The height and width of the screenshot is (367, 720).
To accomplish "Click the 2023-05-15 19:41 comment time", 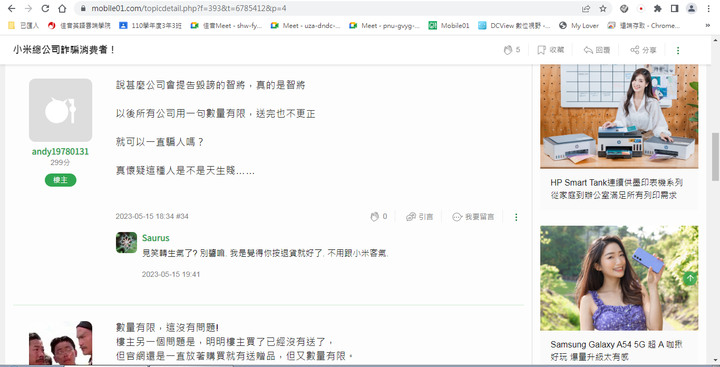I will 171,274.
